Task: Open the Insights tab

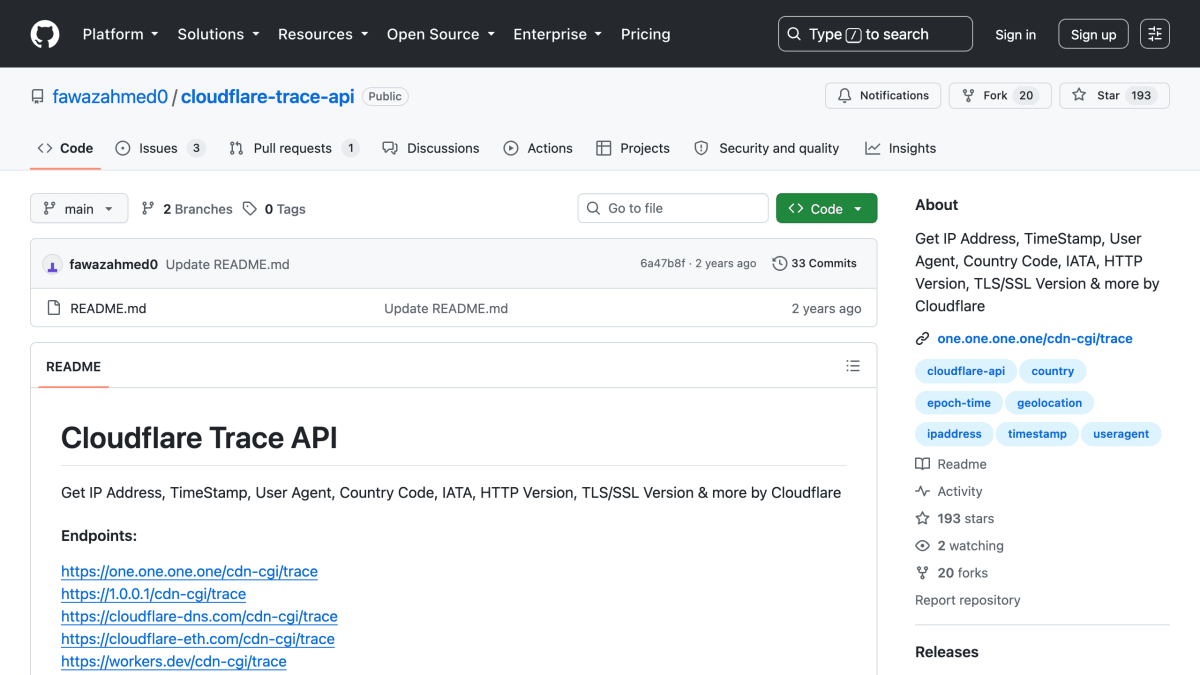Action: click(901, 148)
